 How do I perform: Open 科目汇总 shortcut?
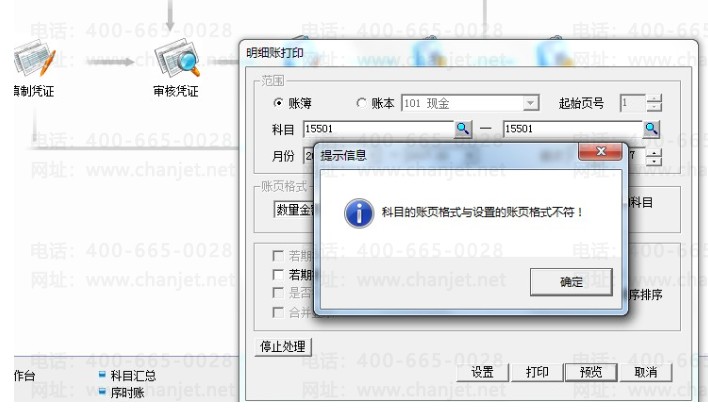coord(127,375)
